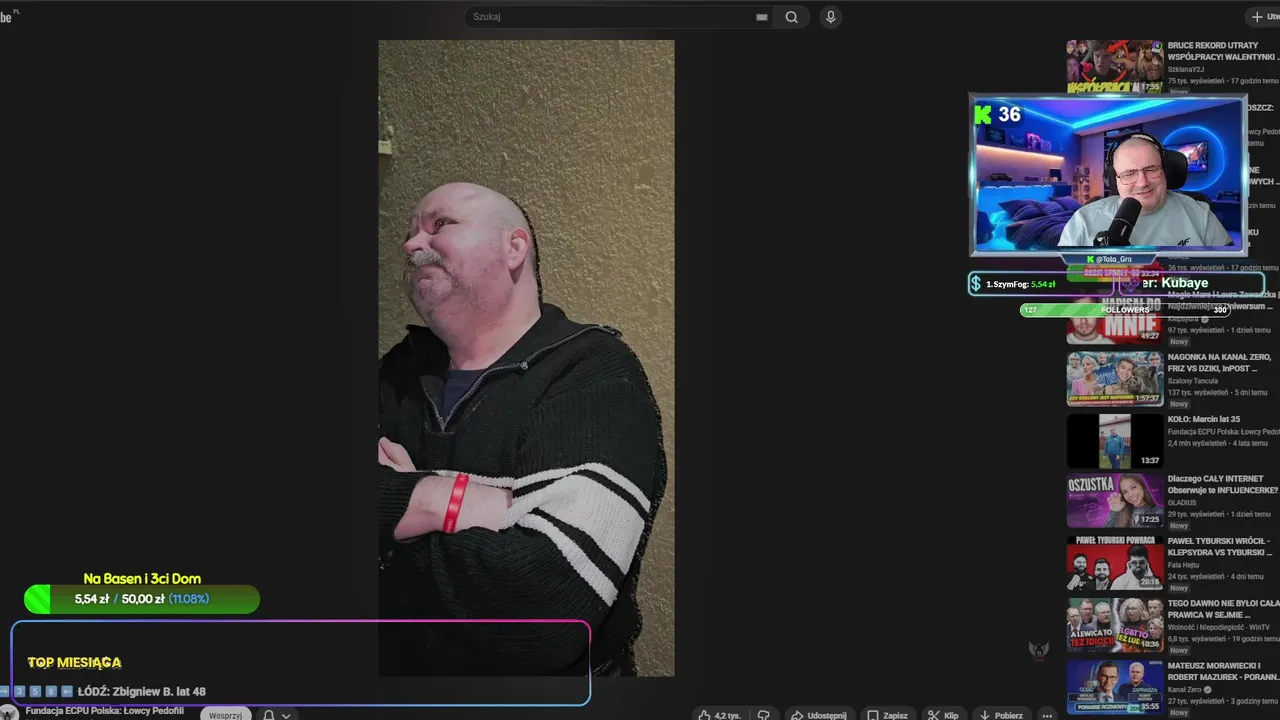Image resolution: width=1280 pixels, height=720 pixels.
Task: Open Dlaczego CAŁY INTERNET video title
Action: pos(1222,485)
